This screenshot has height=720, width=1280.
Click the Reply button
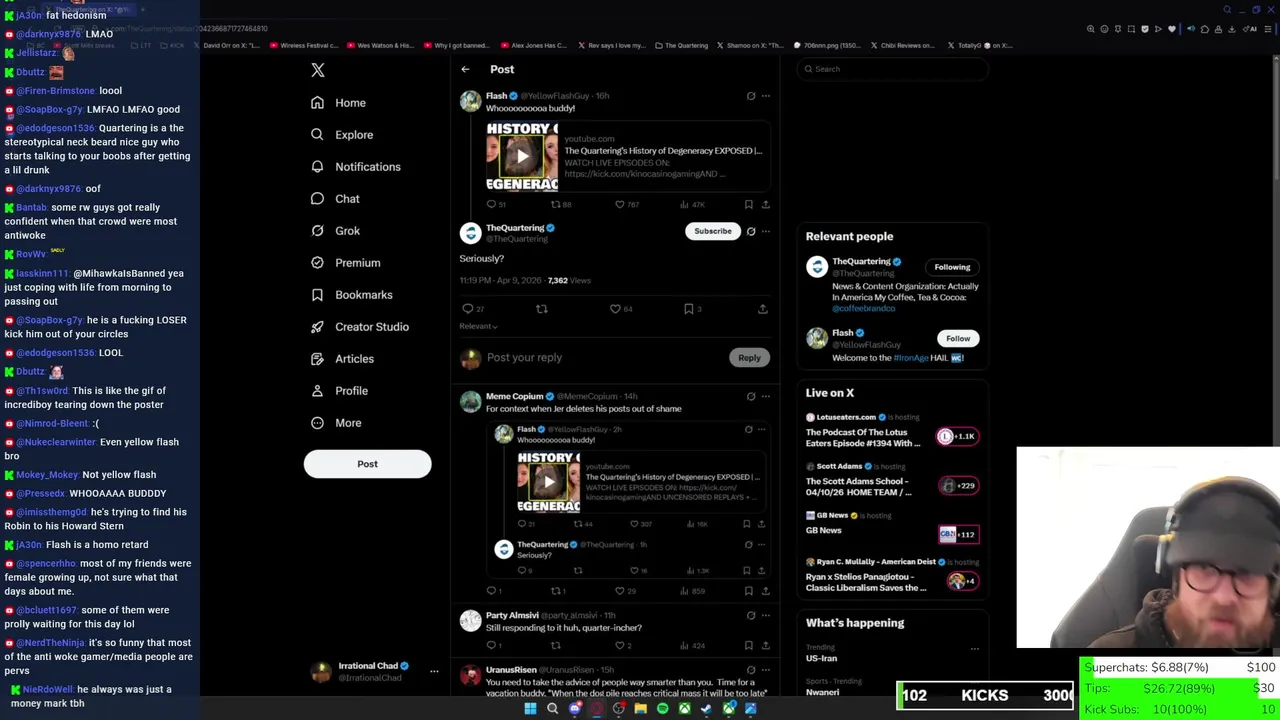749,357
